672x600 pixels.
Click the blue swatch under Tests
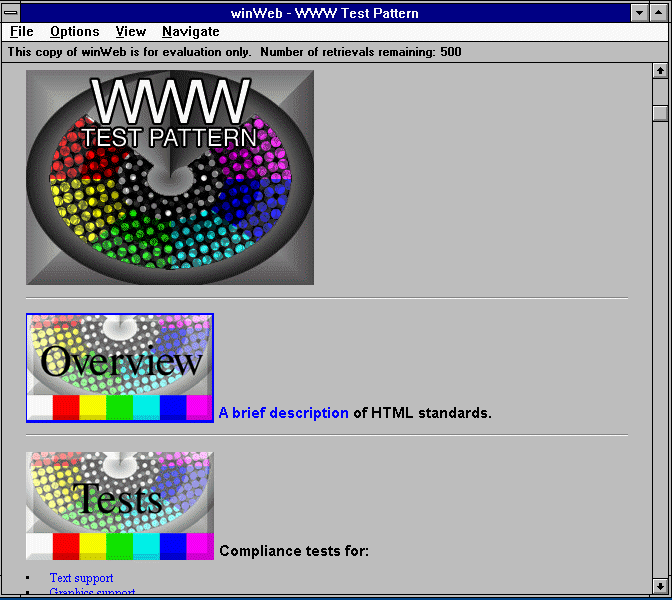tap(173, 546)
